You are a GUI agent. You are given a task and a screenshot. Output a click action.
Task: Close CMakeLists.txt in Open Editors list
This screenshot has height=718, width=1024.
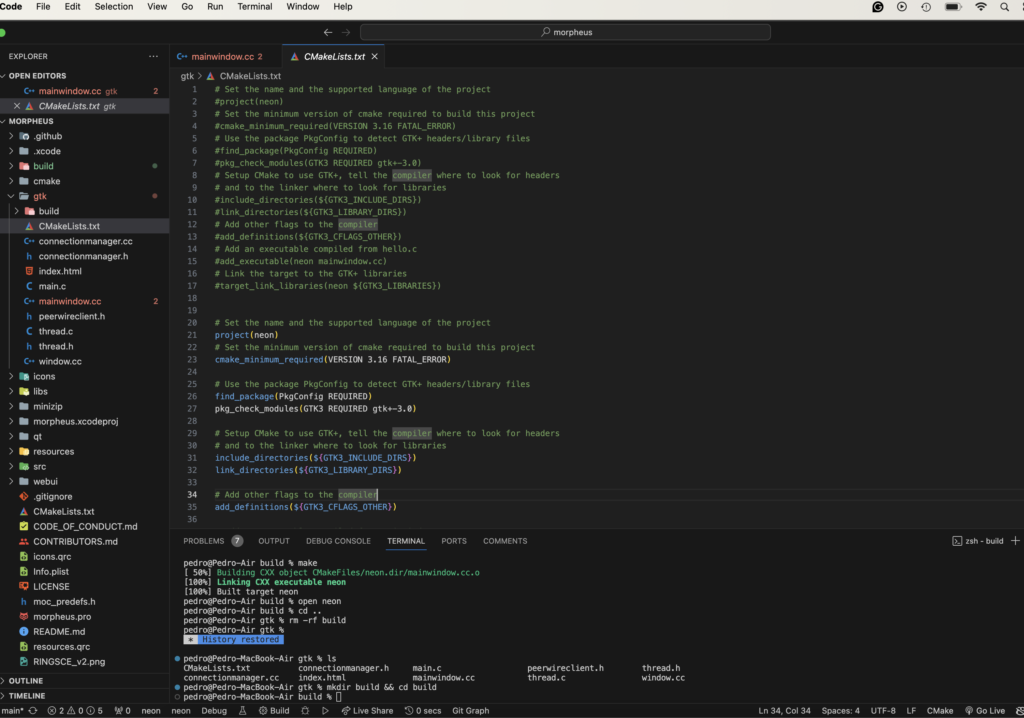point(15,106)
